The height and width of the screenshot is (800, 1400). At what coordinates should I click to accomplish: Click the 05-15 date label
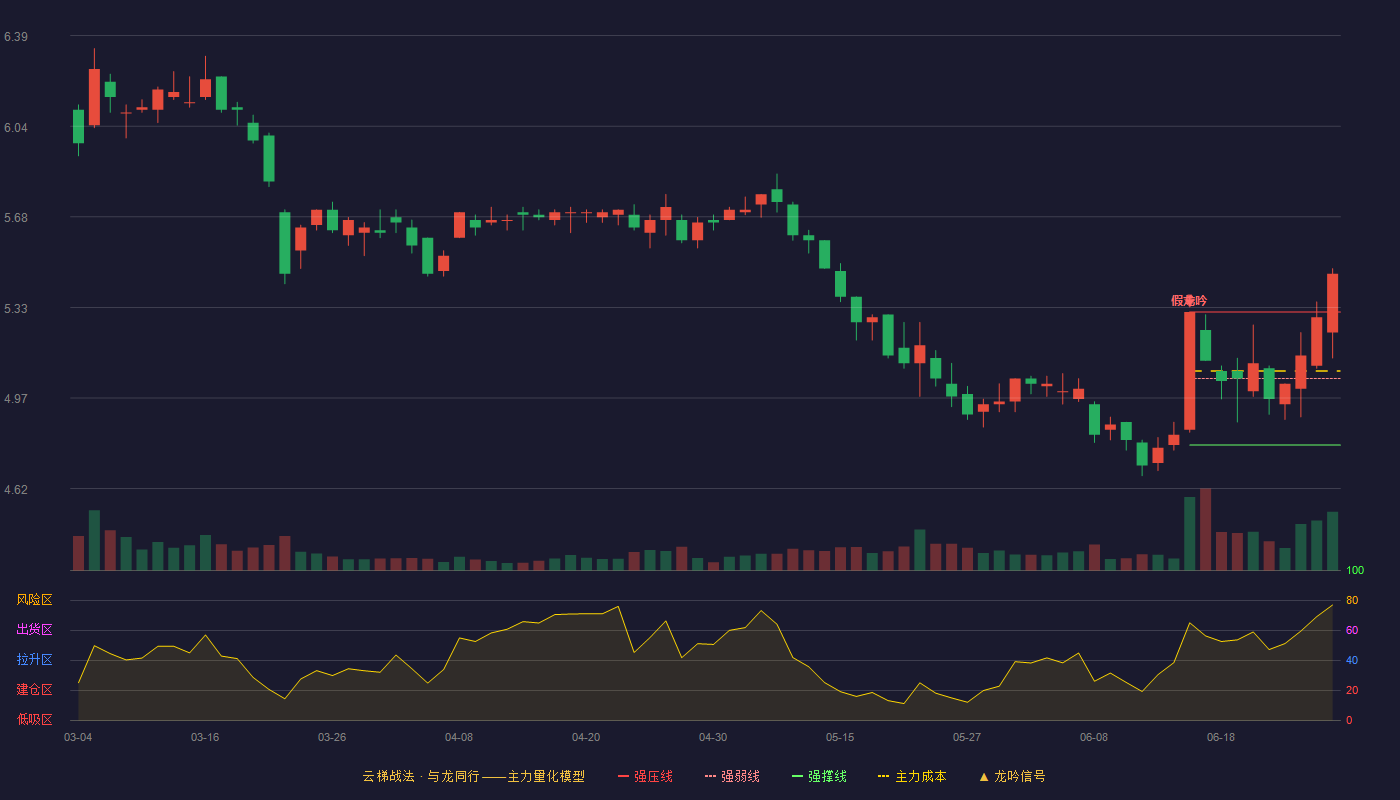(840, 737)
